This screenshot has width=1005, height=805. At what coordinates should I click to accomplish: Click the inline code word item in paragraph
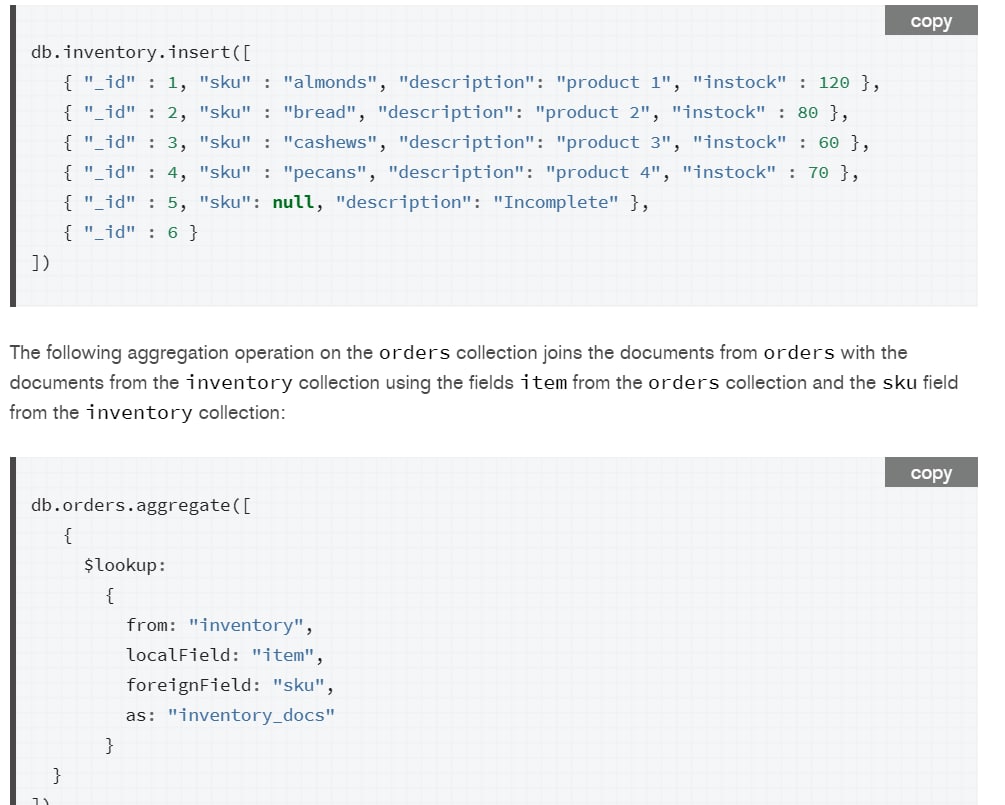tap(544, 383)
